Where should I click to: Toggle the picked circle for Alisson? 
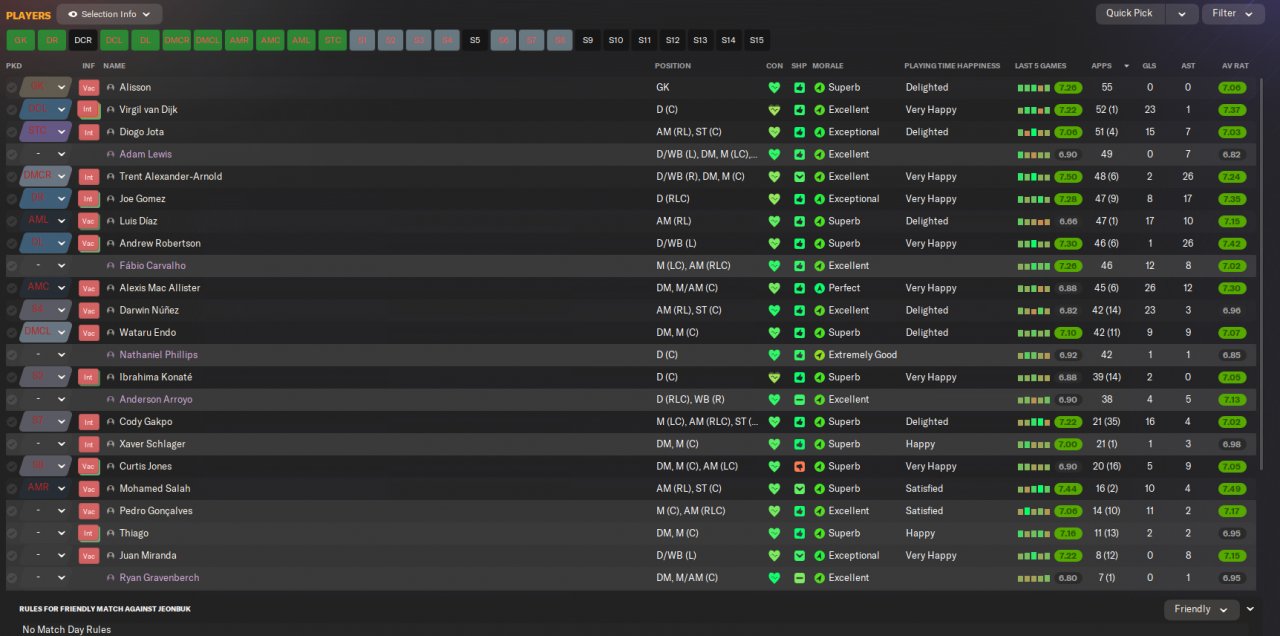12,88
